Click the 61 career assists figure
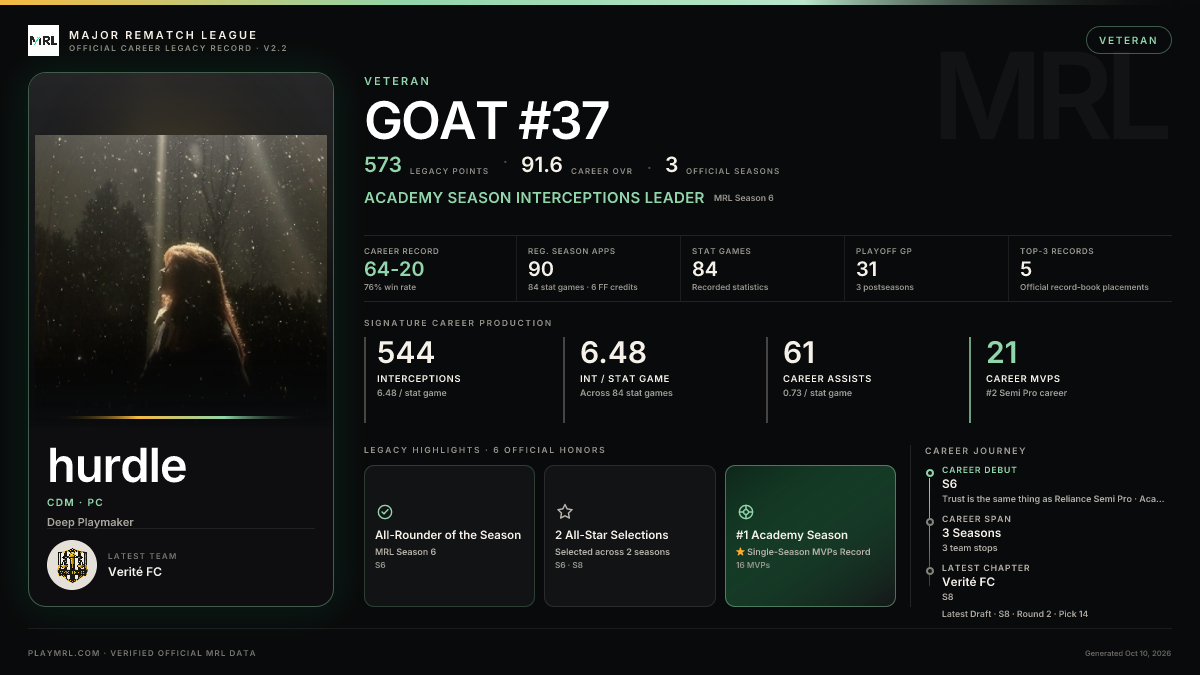 click(799, 352)
